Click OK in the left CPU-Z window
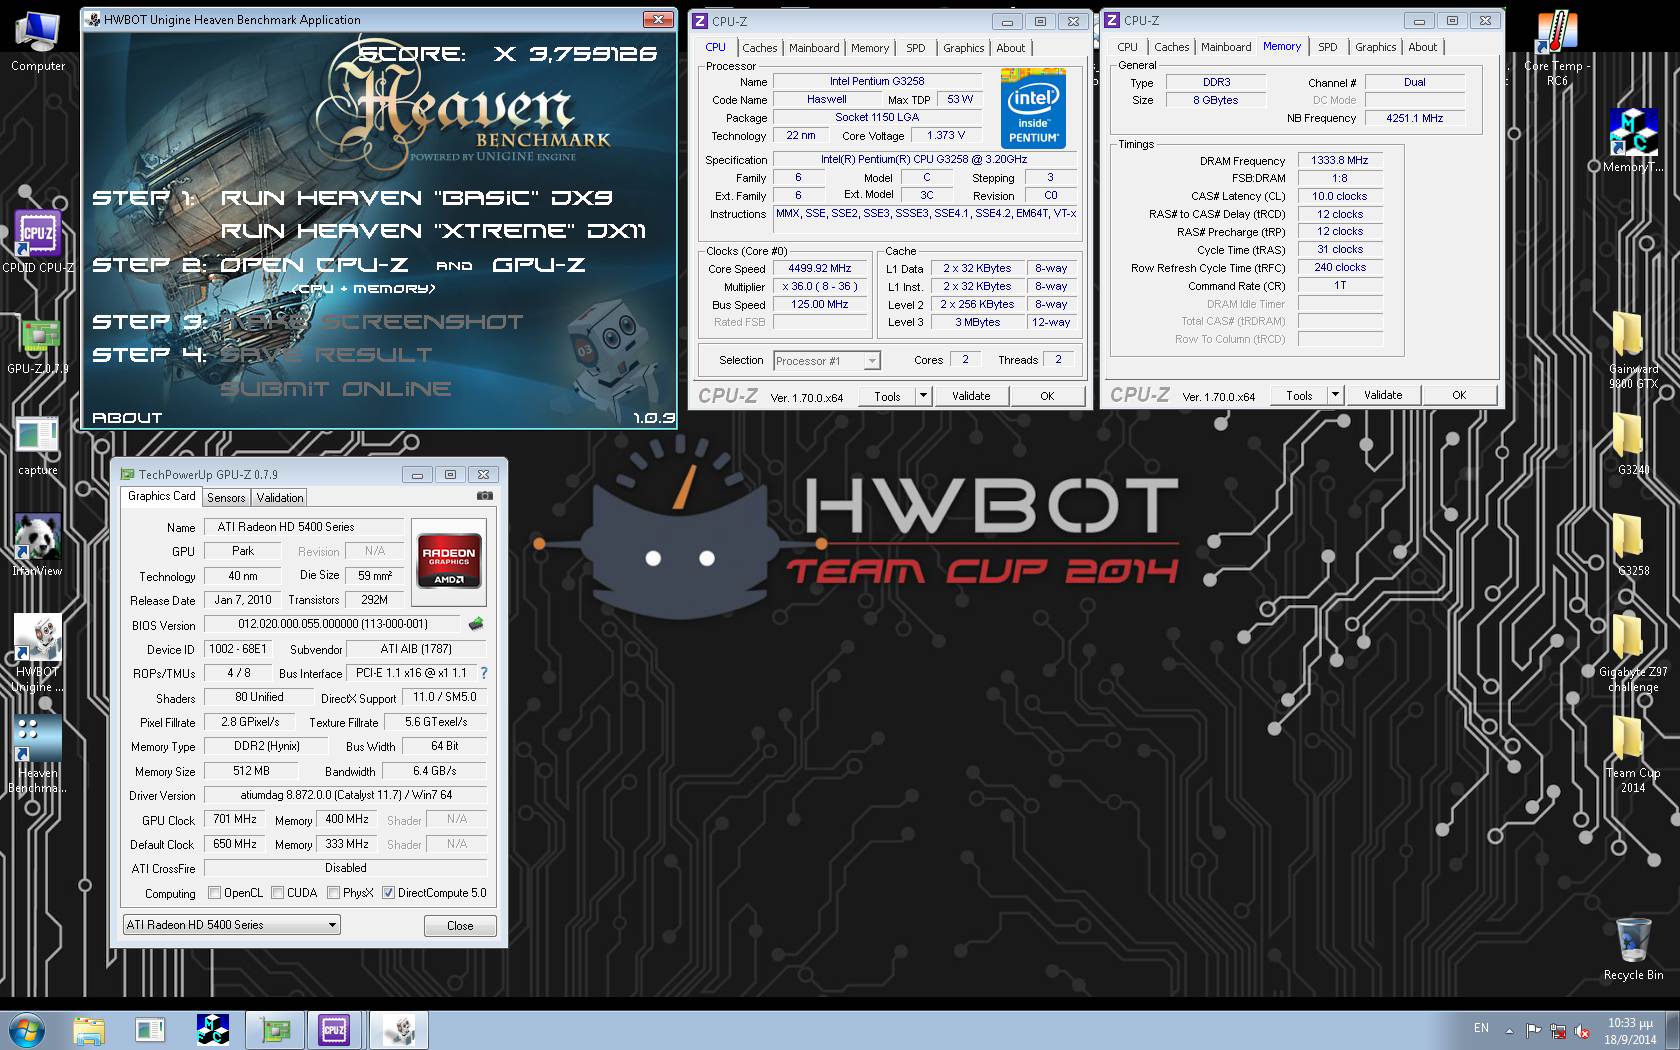1680x1050 pixels. 1047,396
